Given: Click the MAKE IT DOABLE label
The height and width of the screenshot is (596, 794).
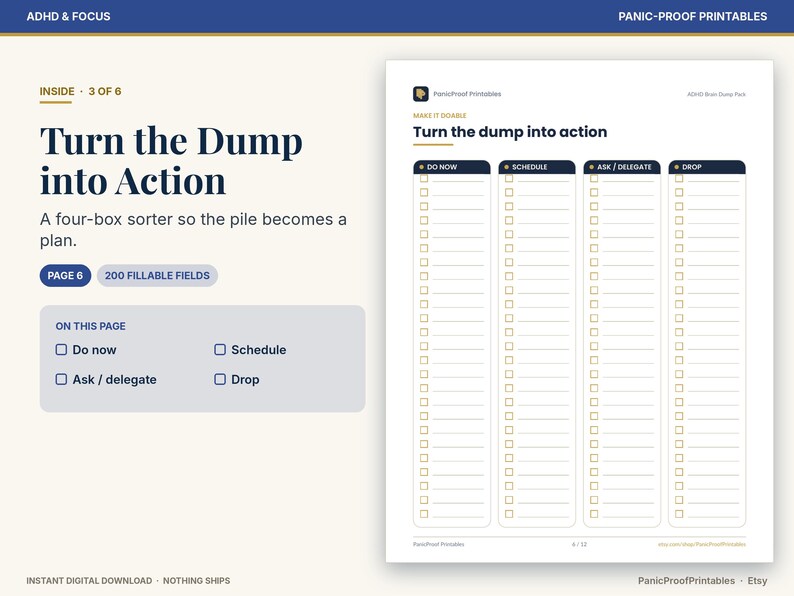Looking at the screenshot, I should pyautogui.click(x=440, y=115).
